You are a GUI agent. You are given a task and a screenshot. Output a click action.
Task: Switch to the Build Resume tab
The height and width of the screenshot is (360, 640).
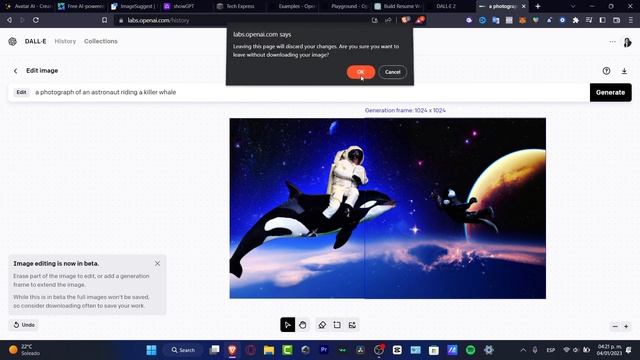(x=396, y=6)
